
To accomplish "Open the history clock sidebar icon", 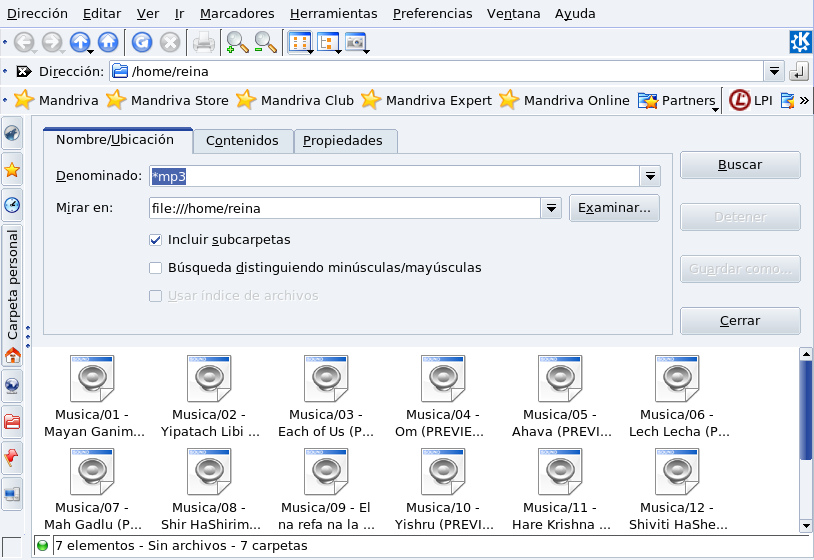I will tap(12, 205).
